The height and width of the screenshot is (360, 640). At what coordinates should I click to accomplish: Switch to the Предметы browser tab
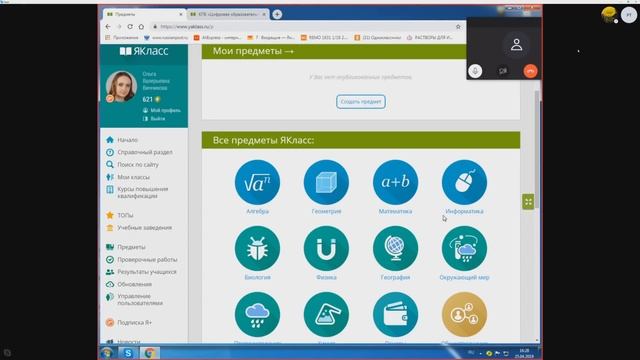[x=144, y=14]
